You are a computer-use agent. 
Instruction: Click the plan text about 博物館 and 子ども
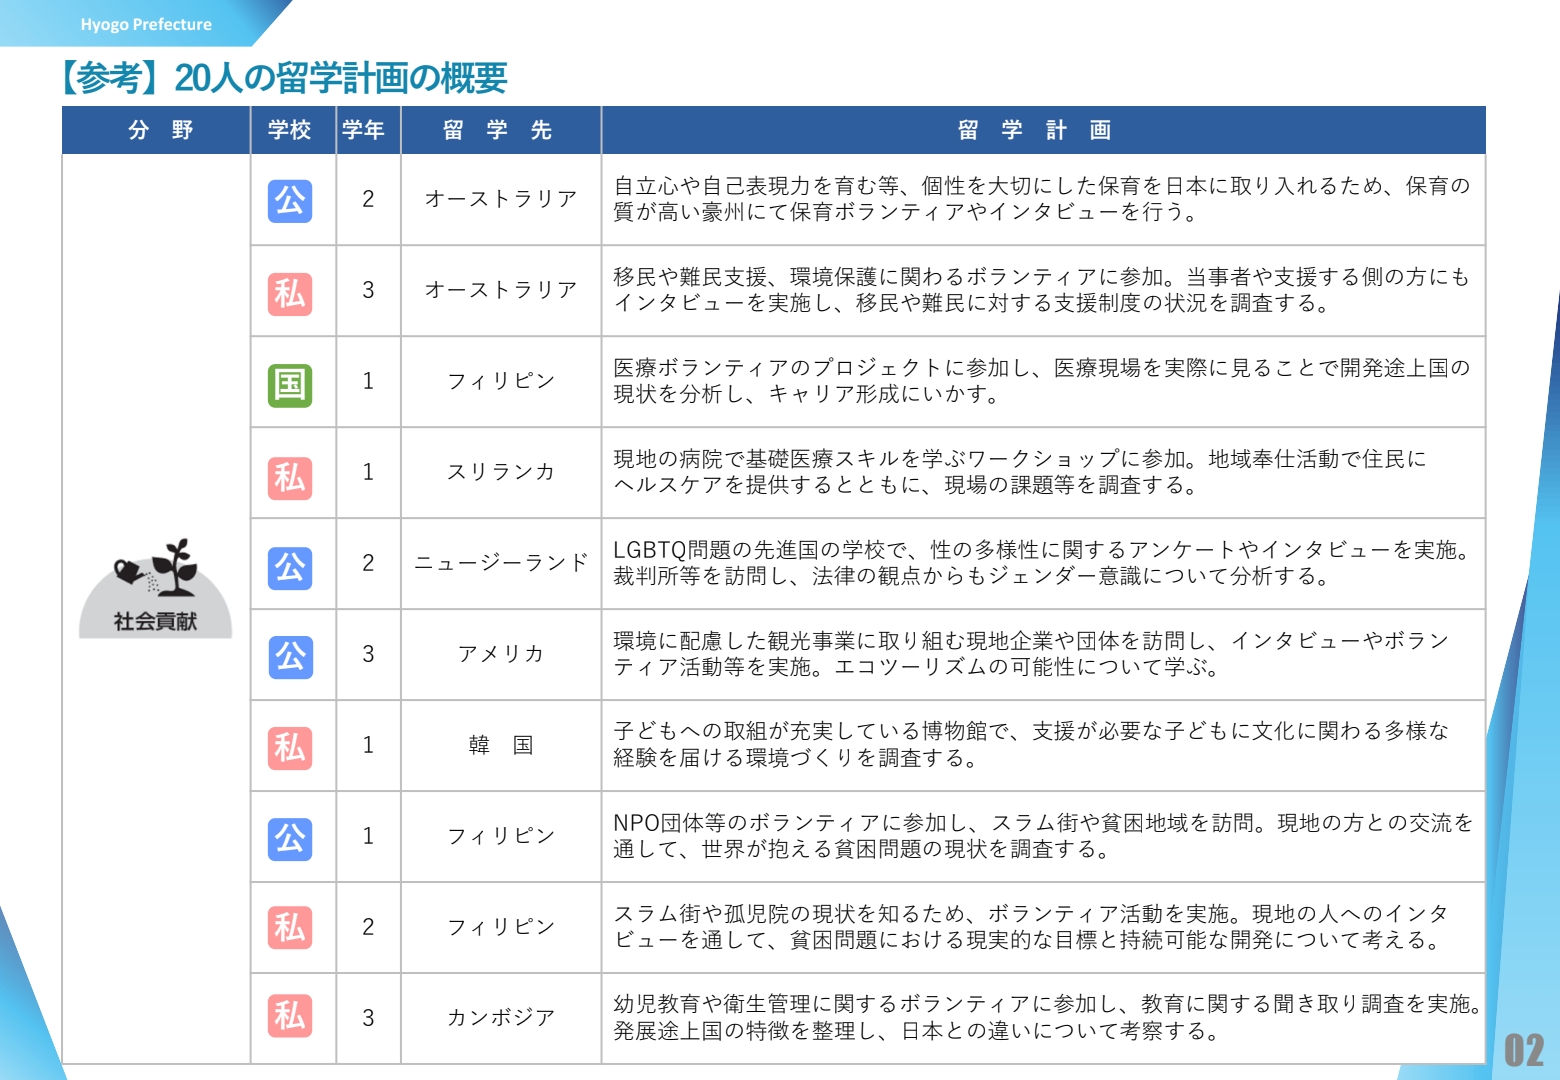pos(1031,744)
